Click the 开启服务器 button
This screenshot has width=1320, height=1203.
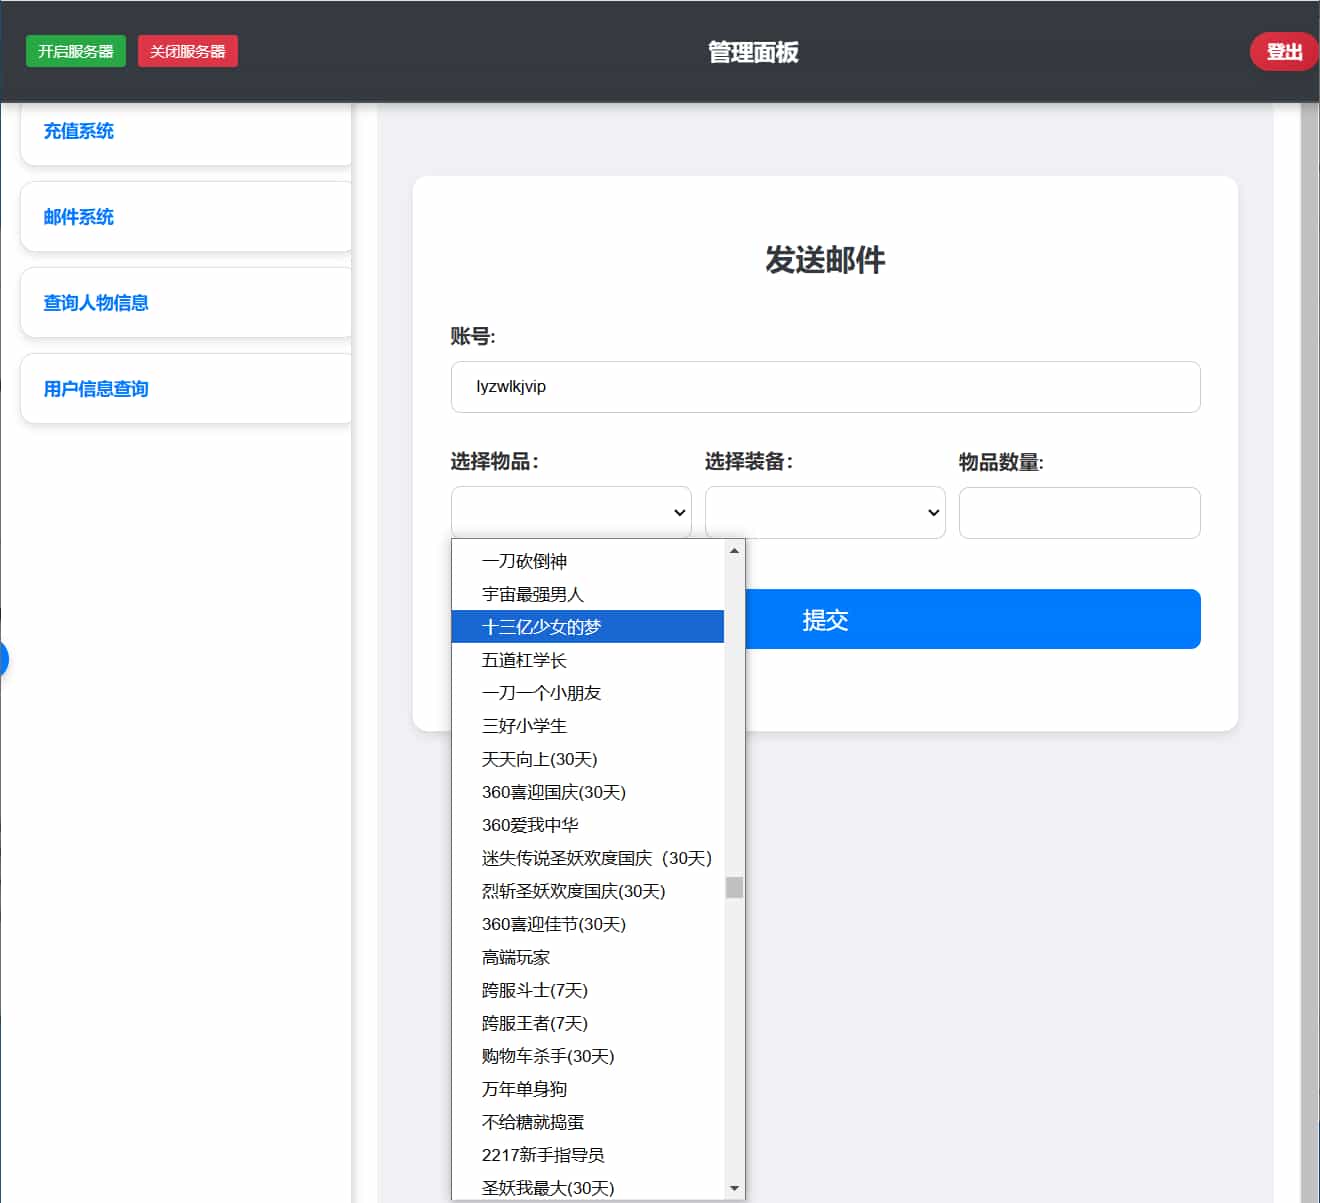click(x=75, y=51)
